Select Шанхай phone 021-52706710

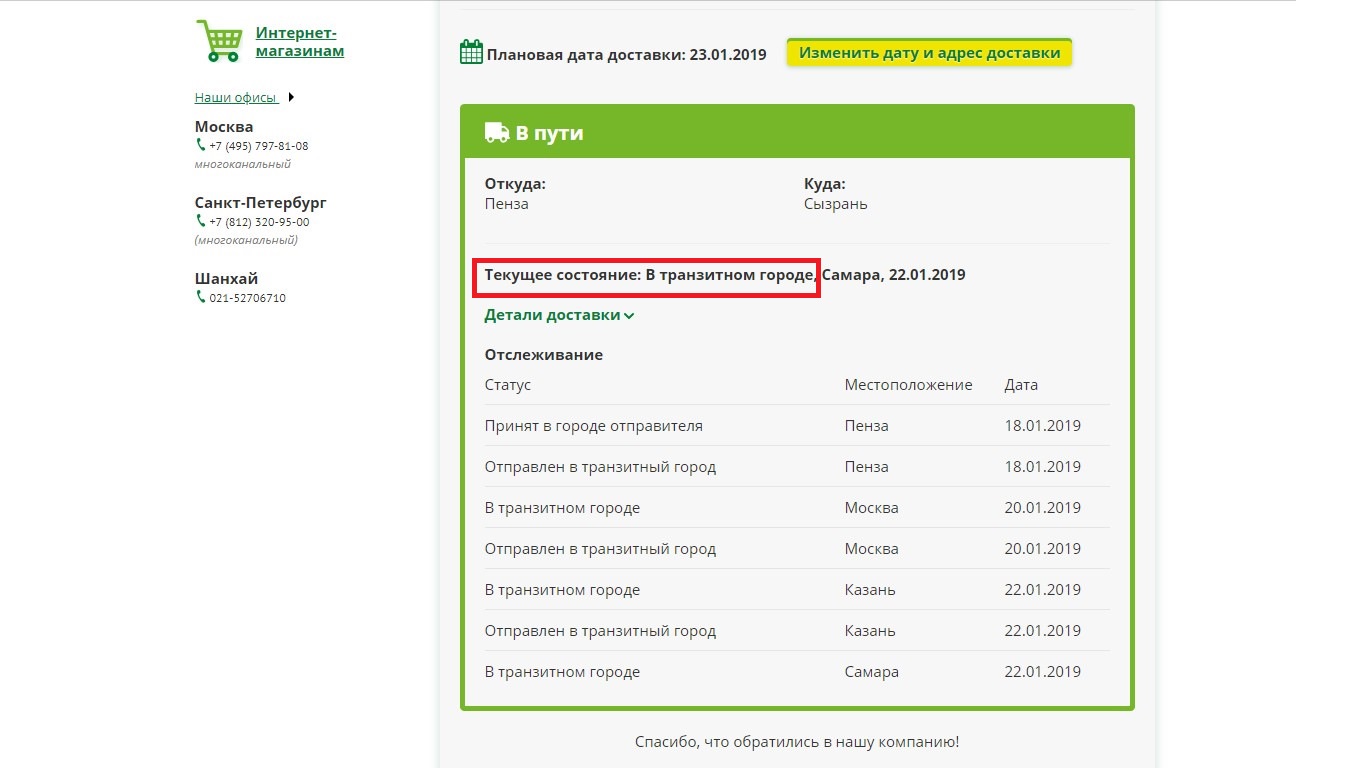coord(247,298)
